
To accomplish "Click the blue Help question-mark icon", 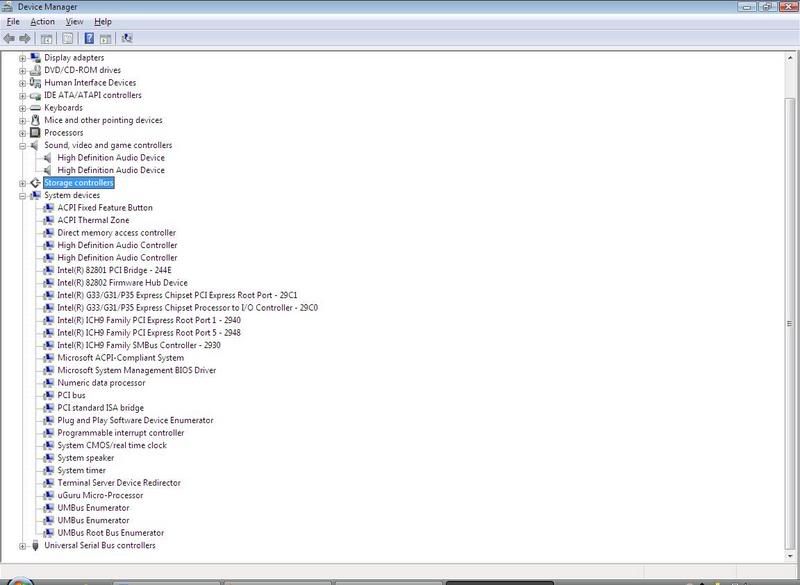I will [89, 38].
